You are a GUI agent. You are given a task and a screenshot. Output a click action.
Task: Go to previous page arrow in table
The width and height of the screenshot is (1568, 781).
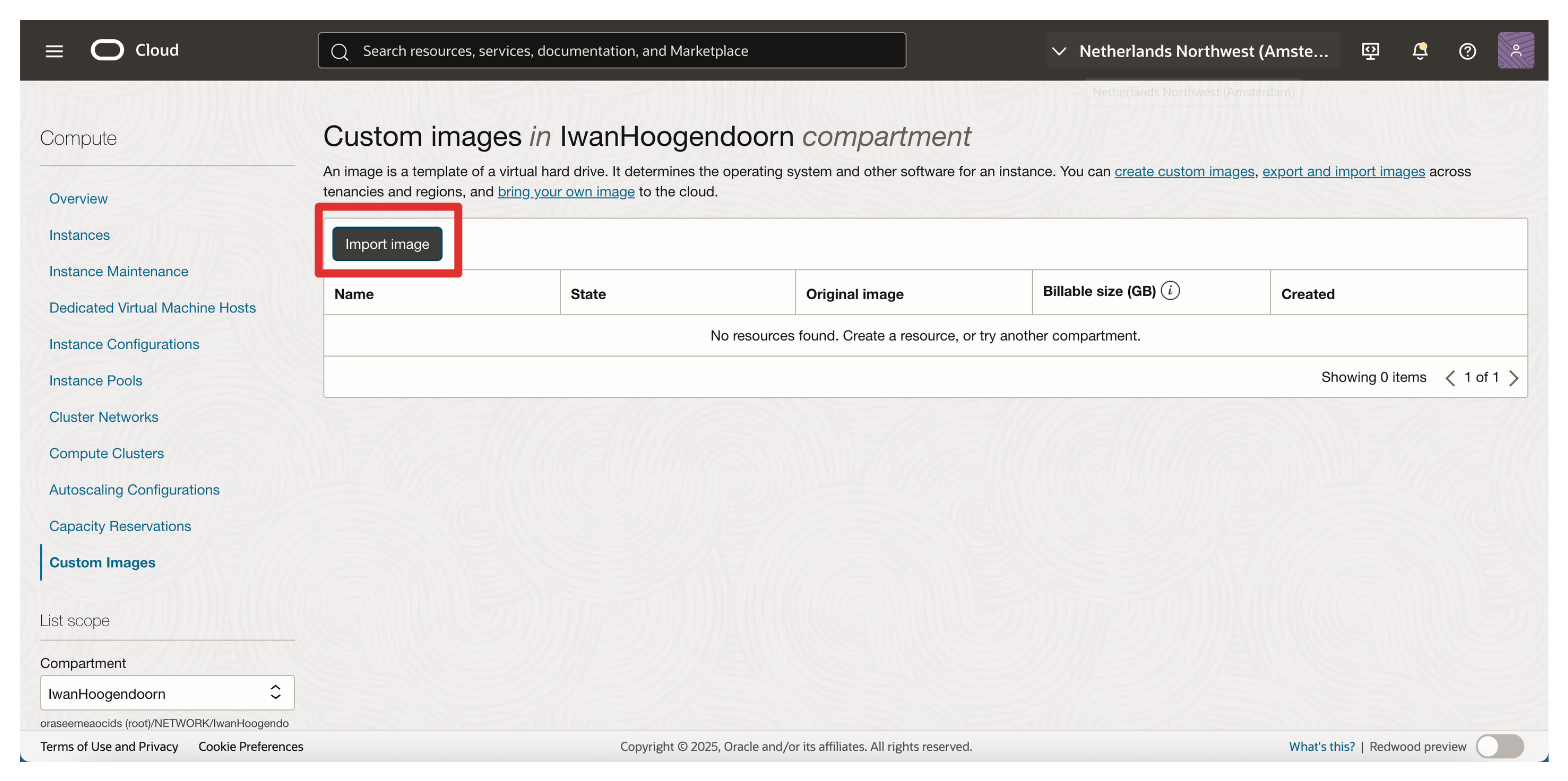click(1450, 378)
